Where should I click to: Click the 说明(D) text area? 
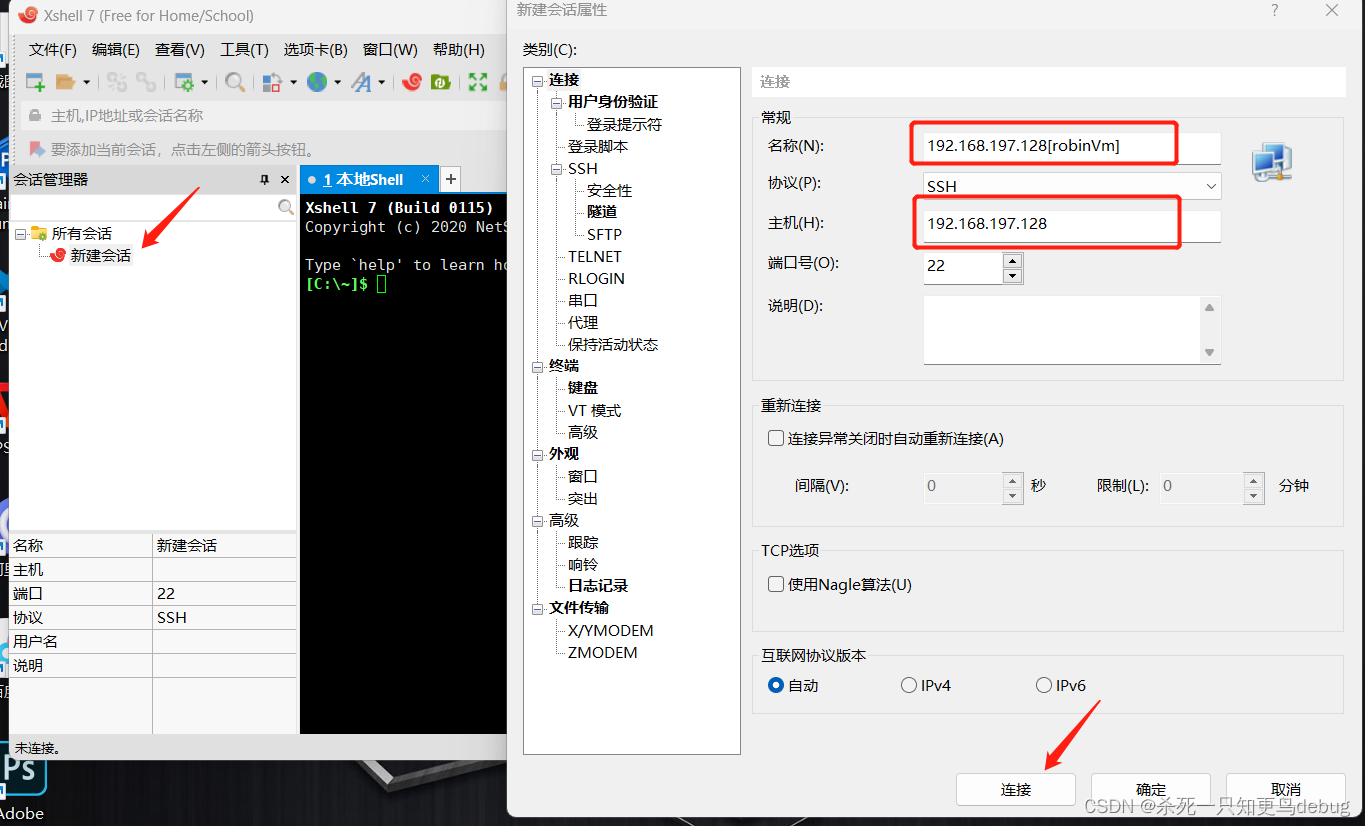[x=1062, y=329]
